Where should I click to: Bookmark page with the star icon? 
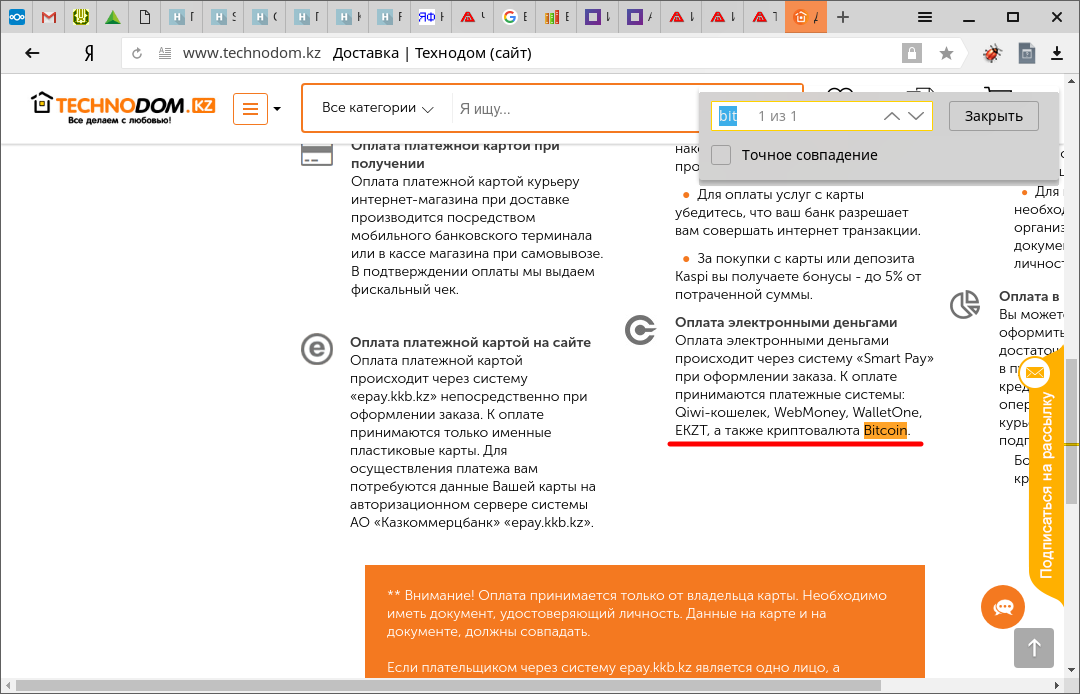pyautogui.click(x=946, y=53)
